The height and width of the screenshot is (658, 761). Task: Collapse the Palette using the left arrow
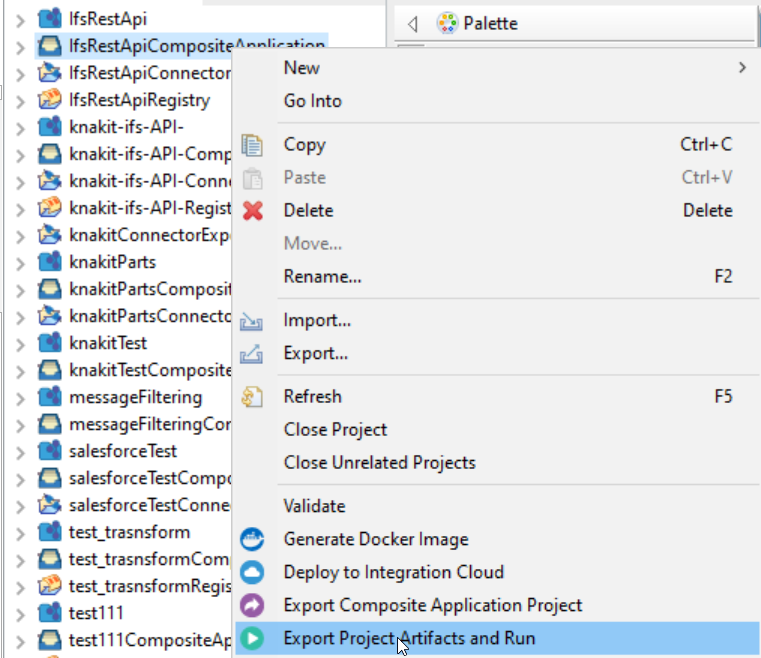[412, 23]
